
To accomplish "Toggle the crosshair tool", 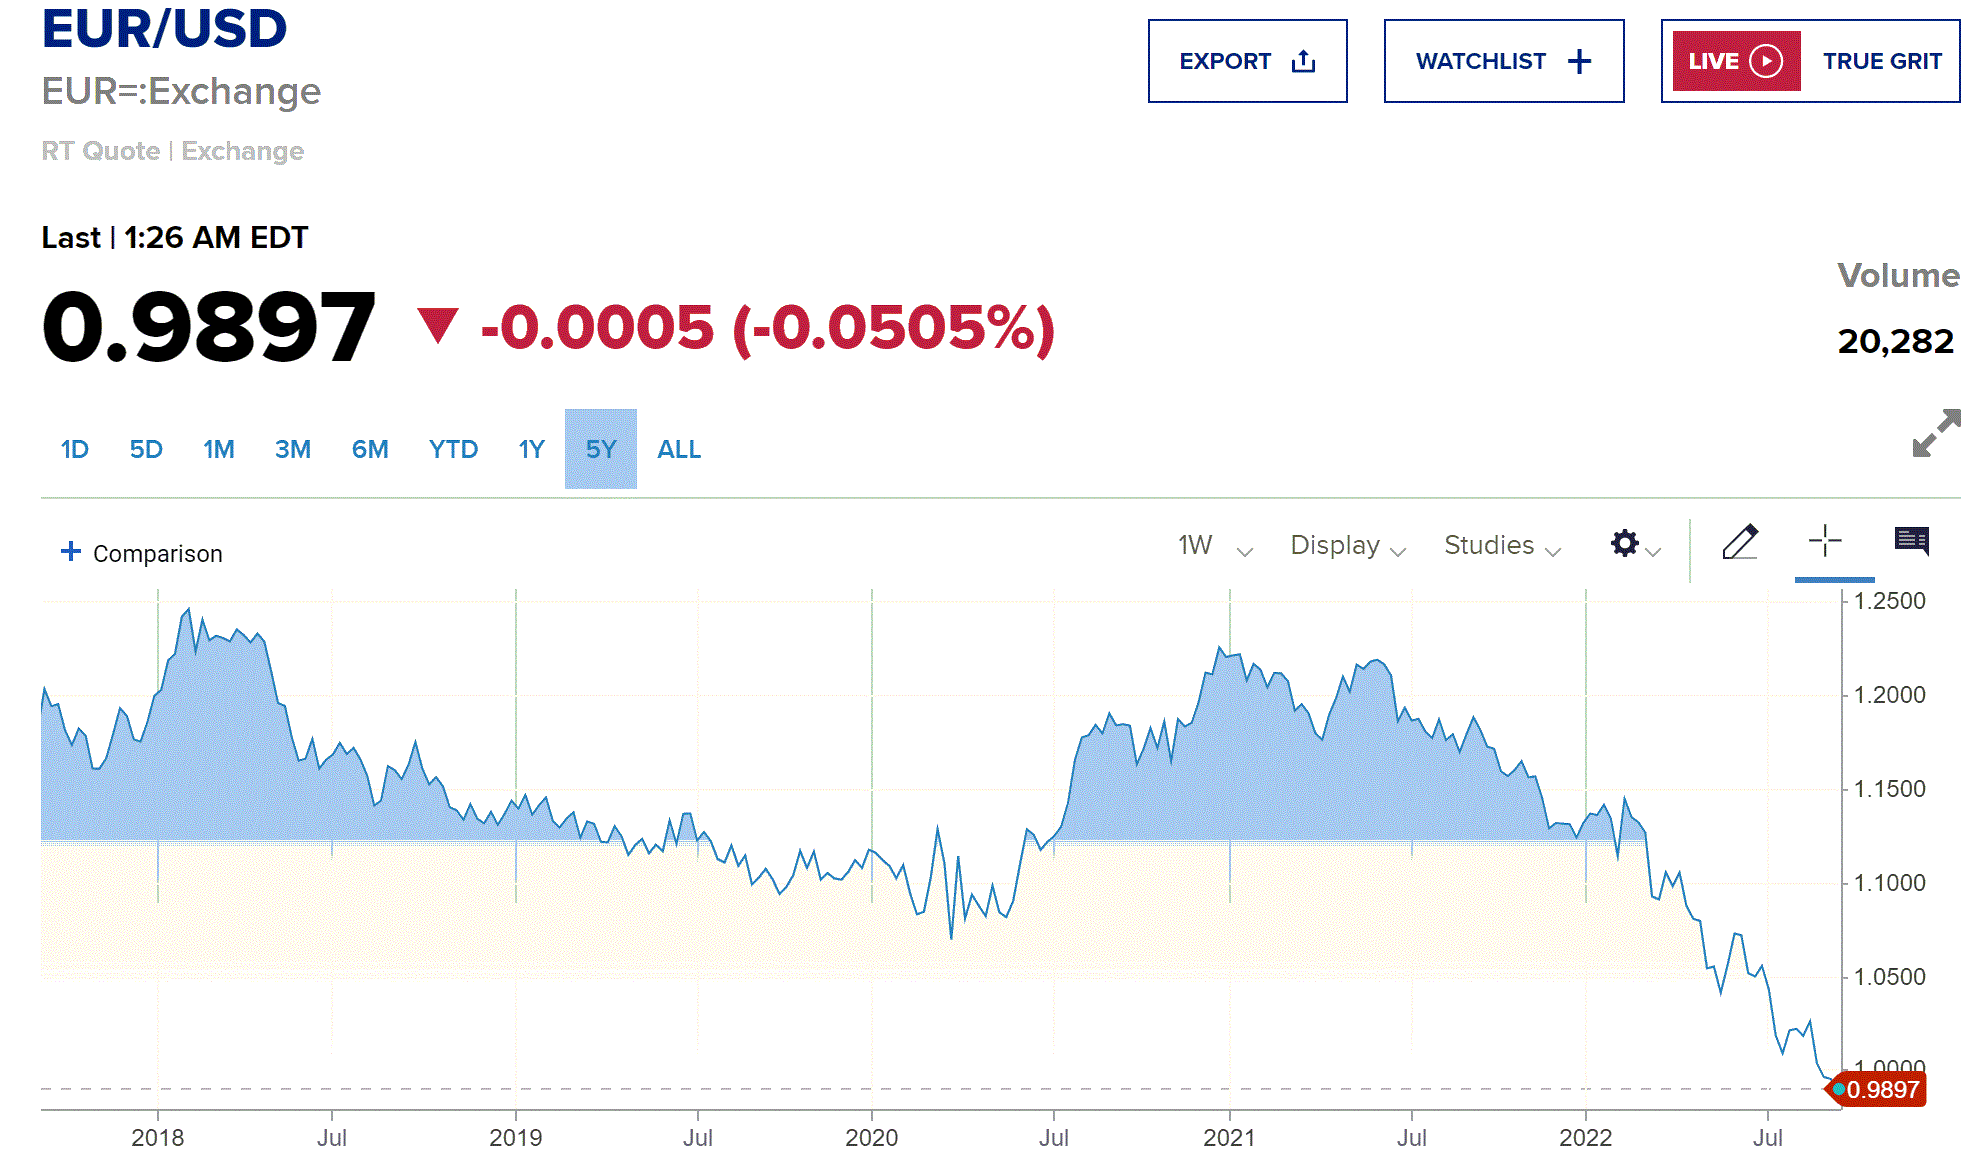I will coord(1825,541).
